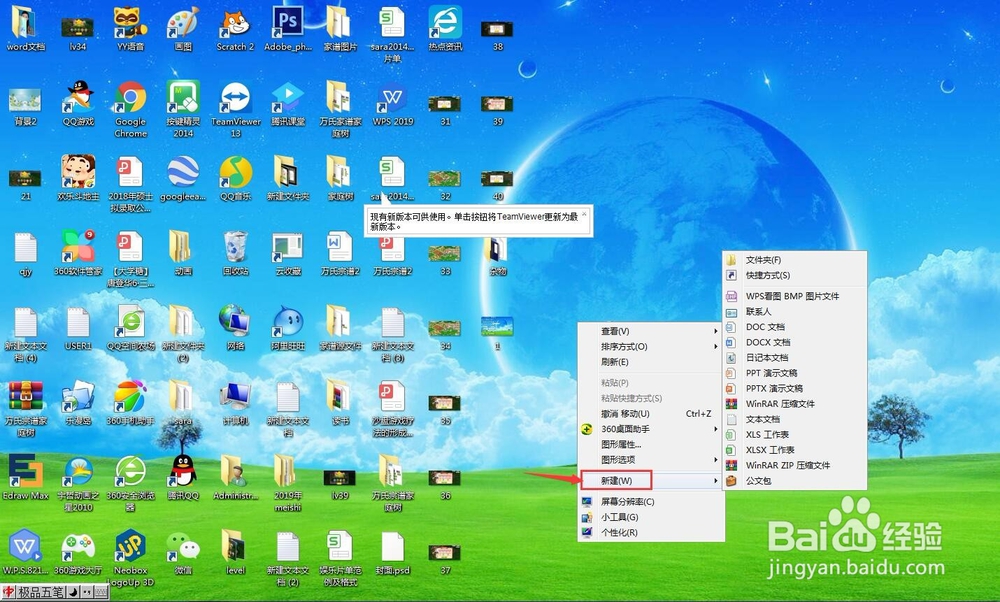1000x602 pixels.
Task: Expand the 360桌面助手 submenu
Action: click(x=651, y=429)
